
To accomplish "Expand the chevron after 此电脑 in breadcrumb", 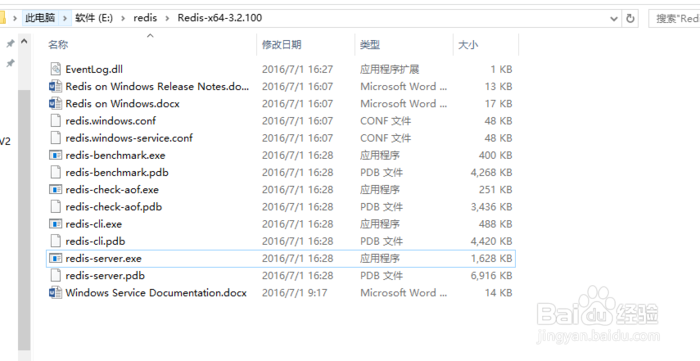I will point(65,18).
